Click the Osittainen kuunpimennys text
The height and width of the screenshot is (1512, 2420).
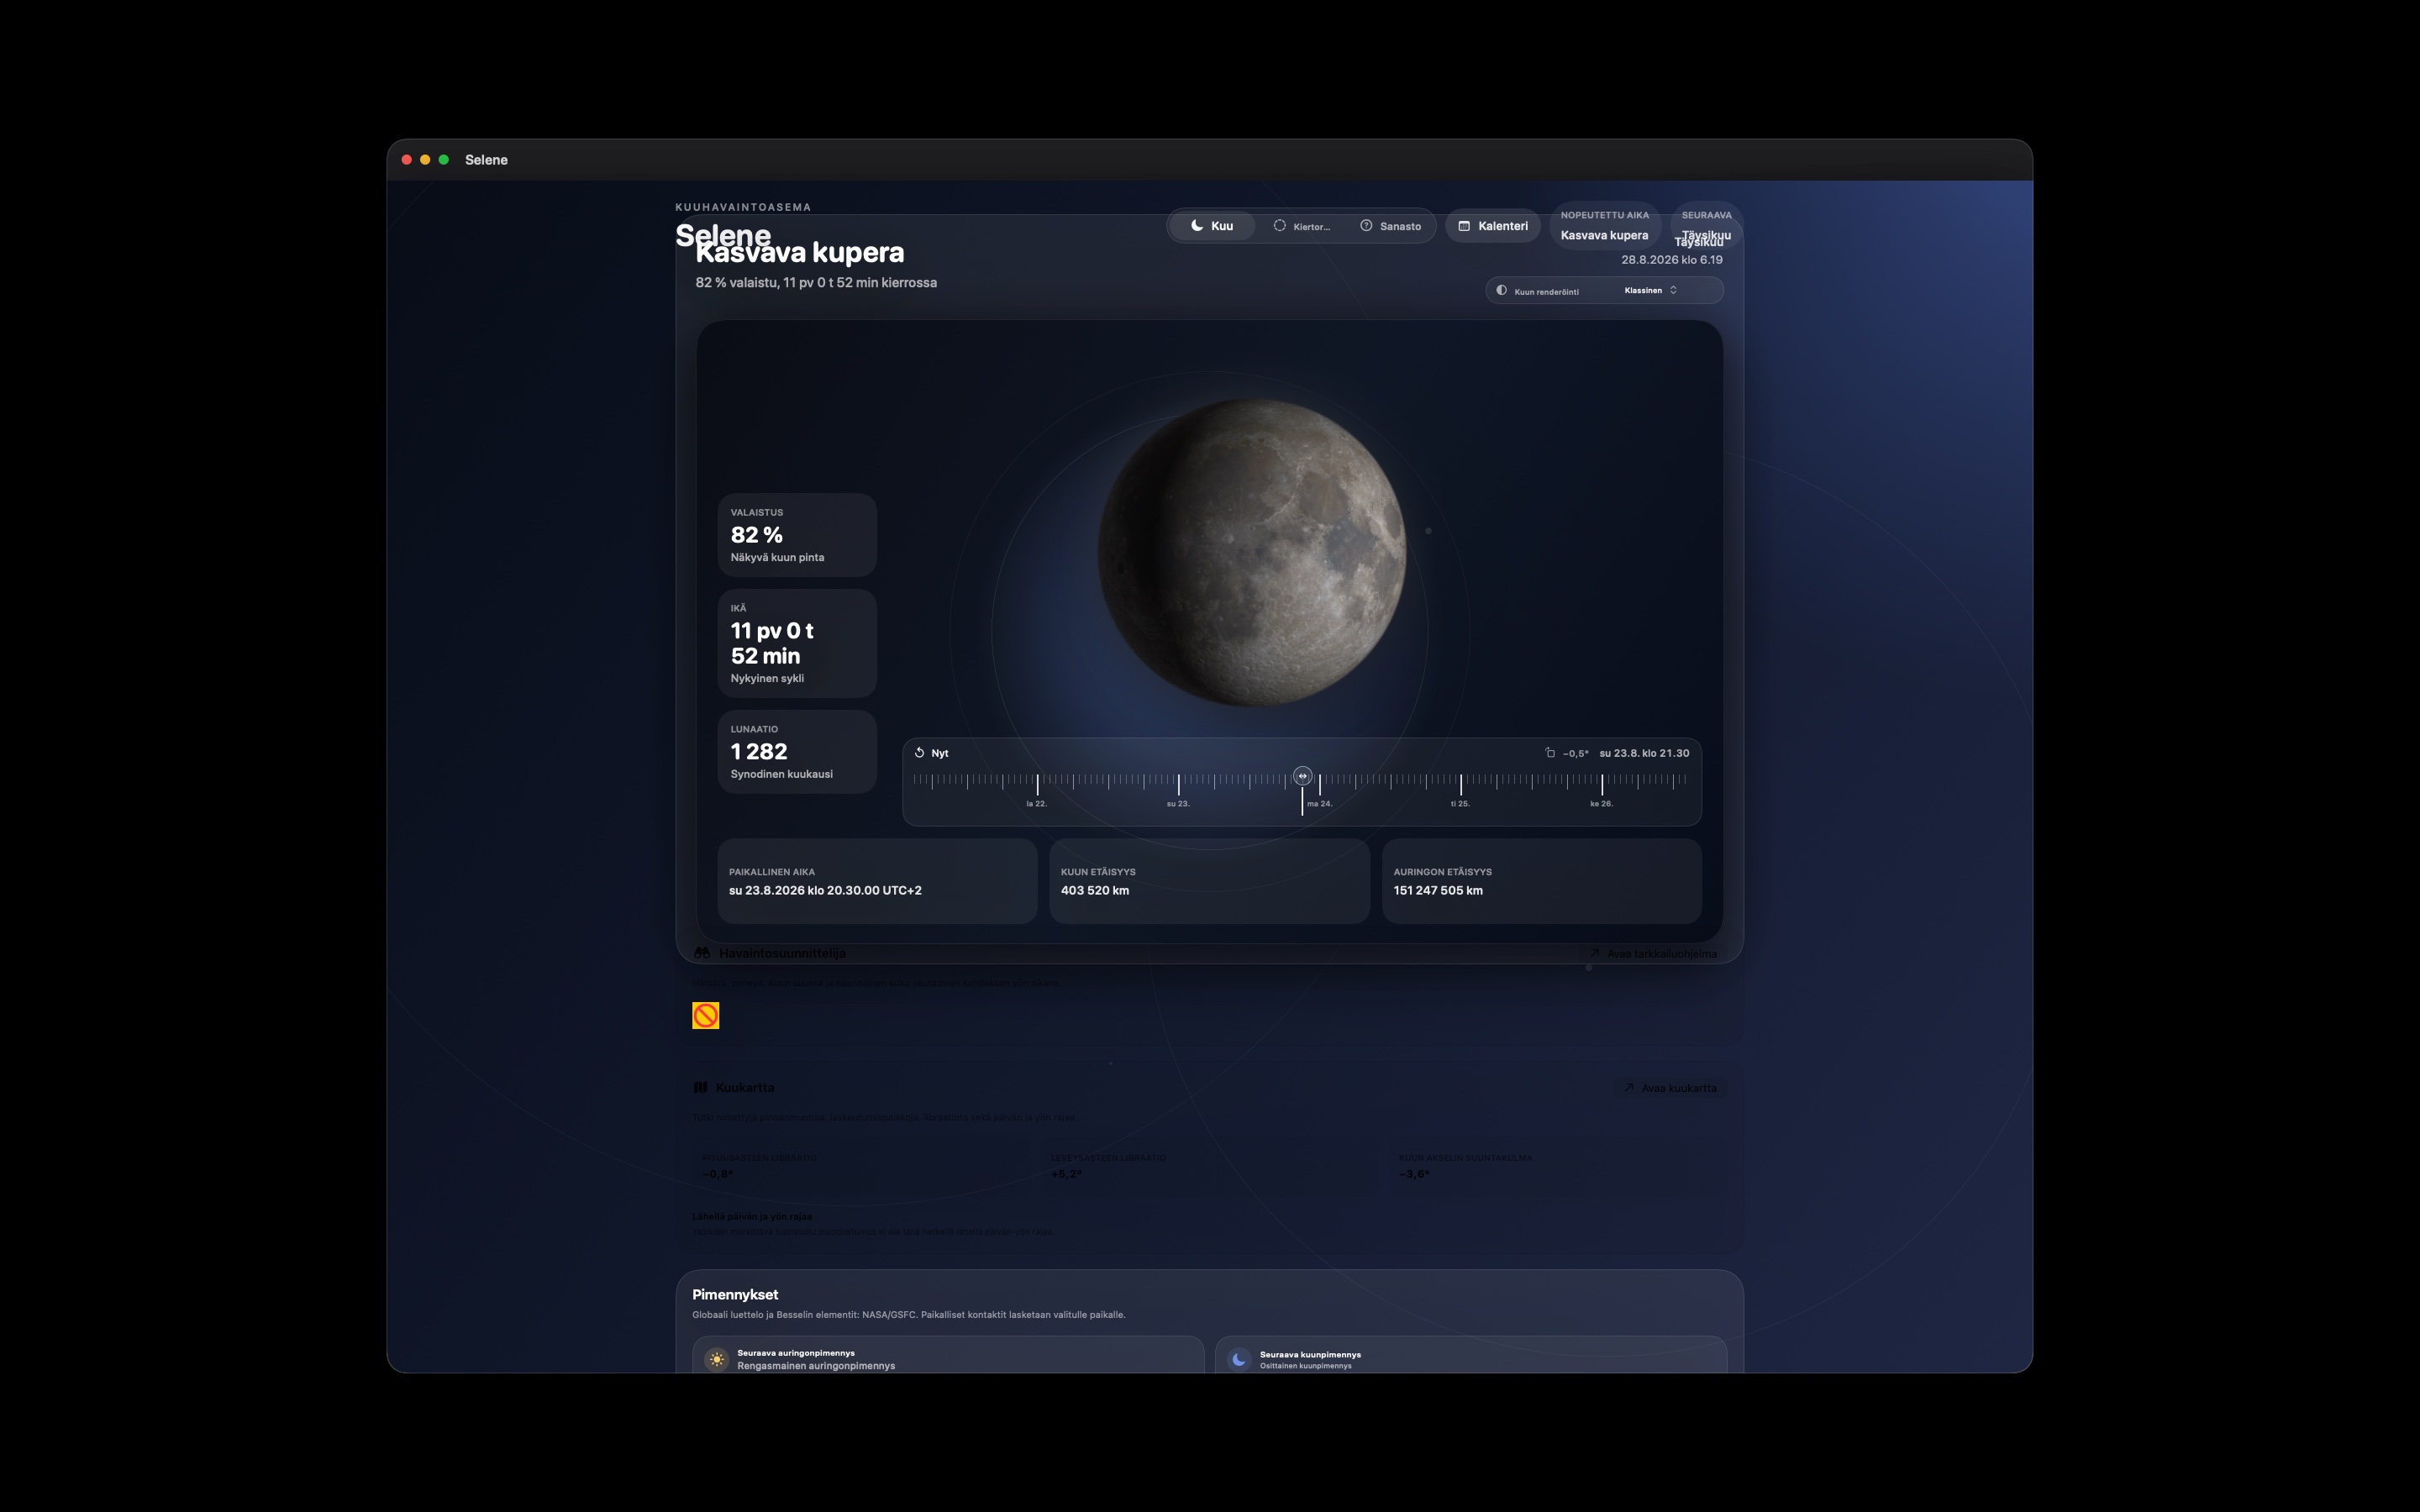[1305, 1366]
